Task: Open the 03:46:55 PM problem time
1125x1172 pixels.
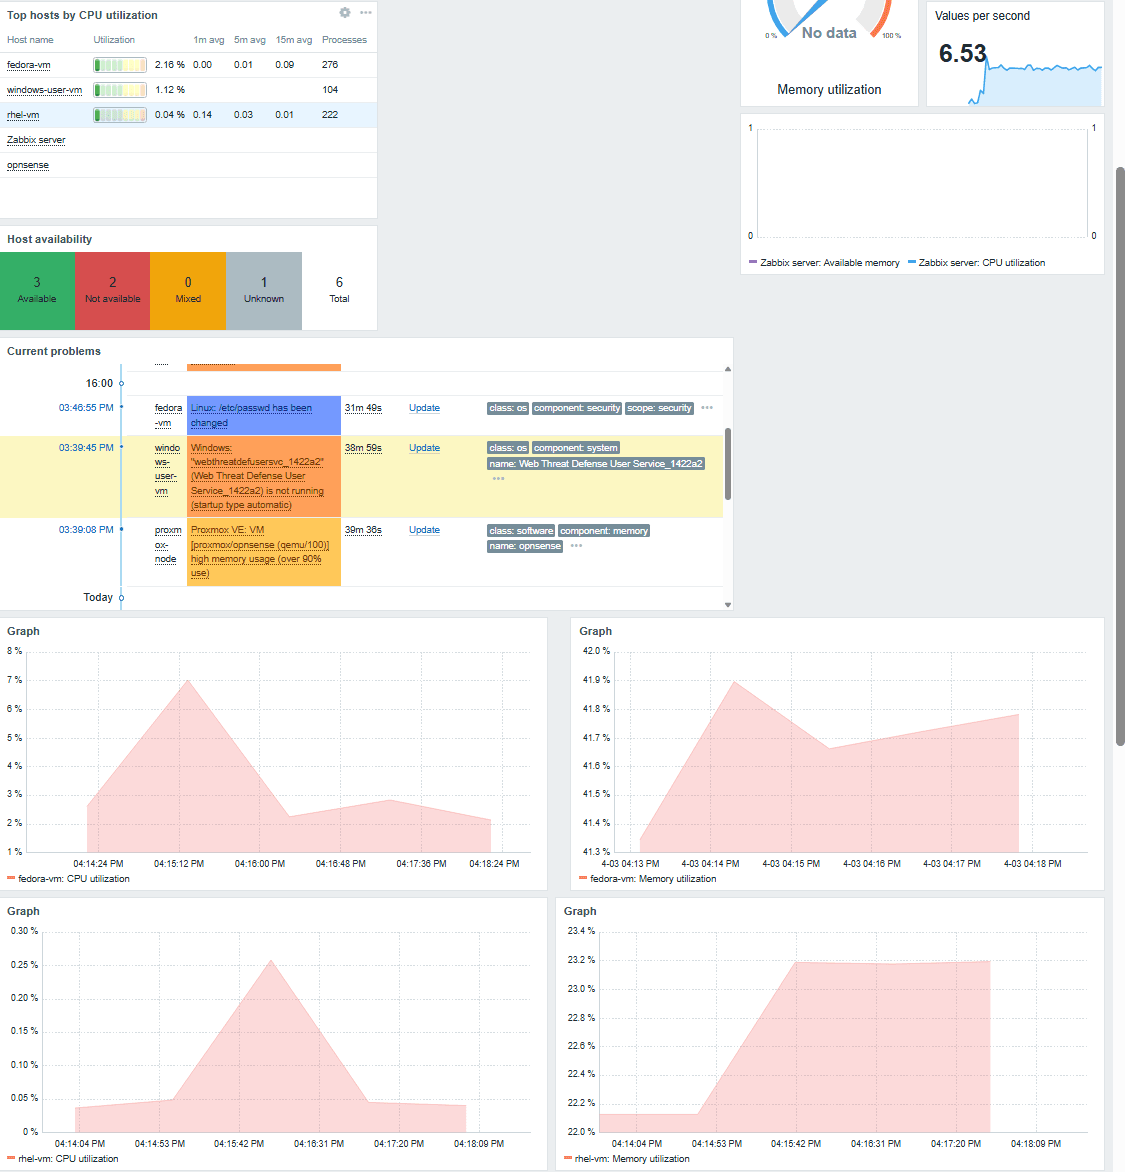Action: [86, 408]
